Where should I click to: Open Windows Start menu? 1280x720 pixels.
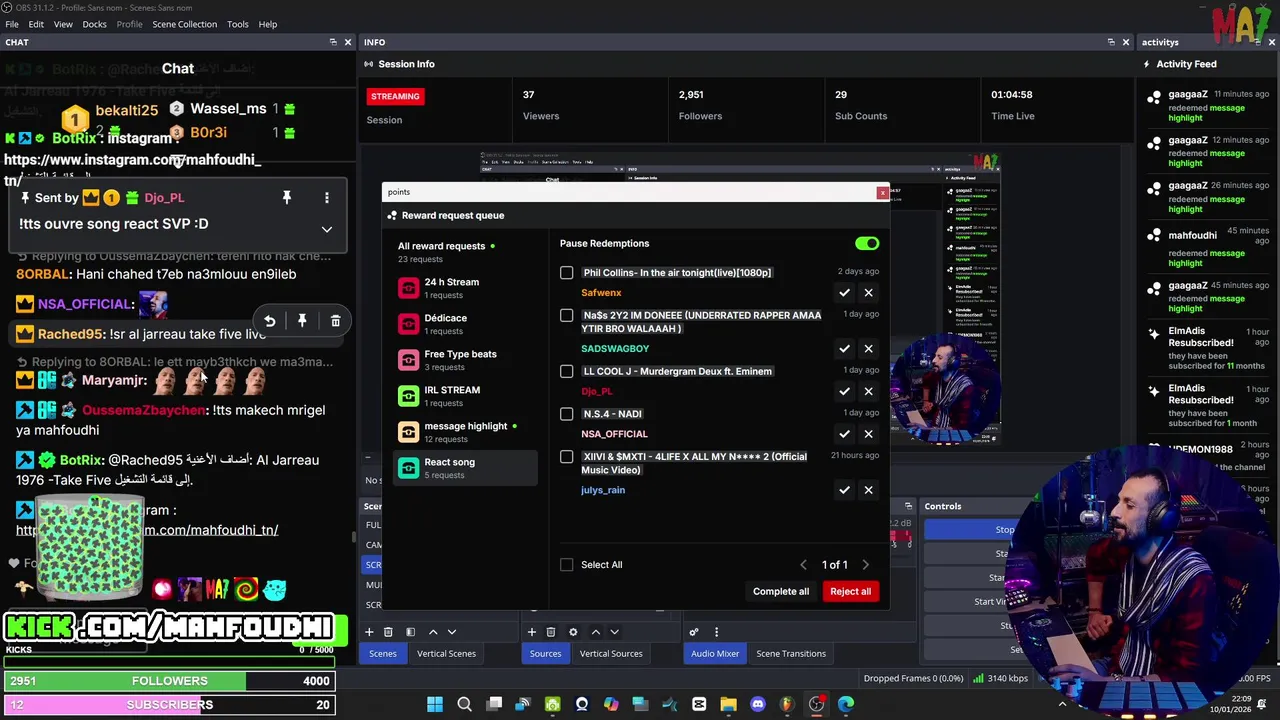[435, 705]
